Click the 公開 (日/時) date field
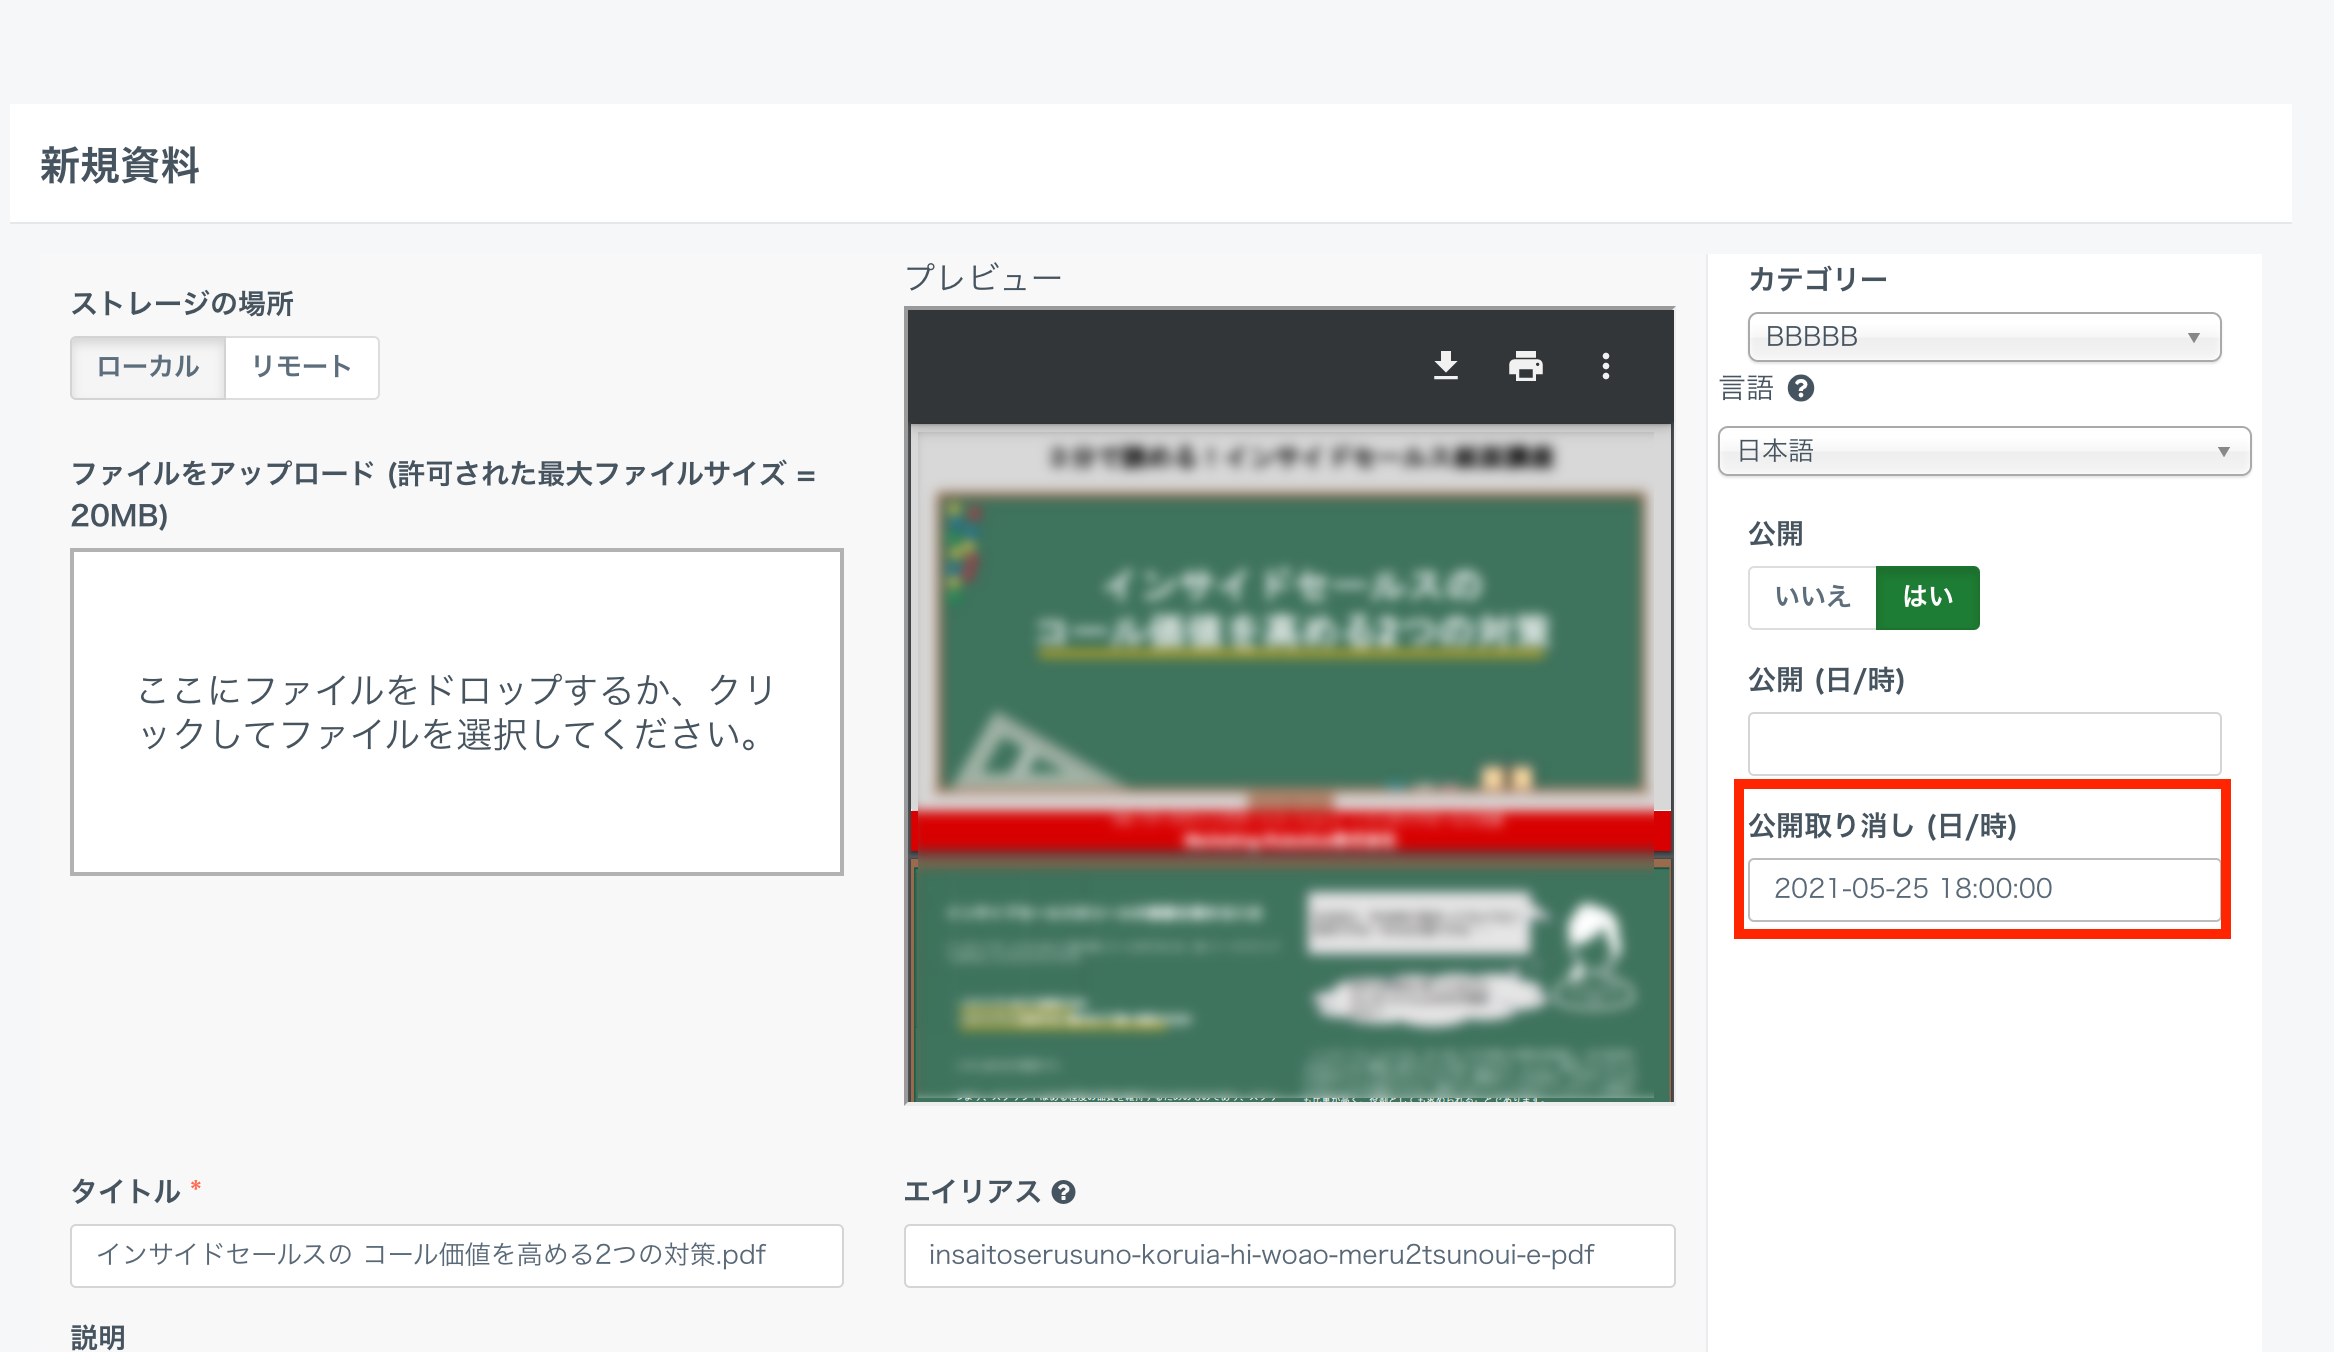This screenshot has height=1352, width=2334. (x=1983, y=743)
